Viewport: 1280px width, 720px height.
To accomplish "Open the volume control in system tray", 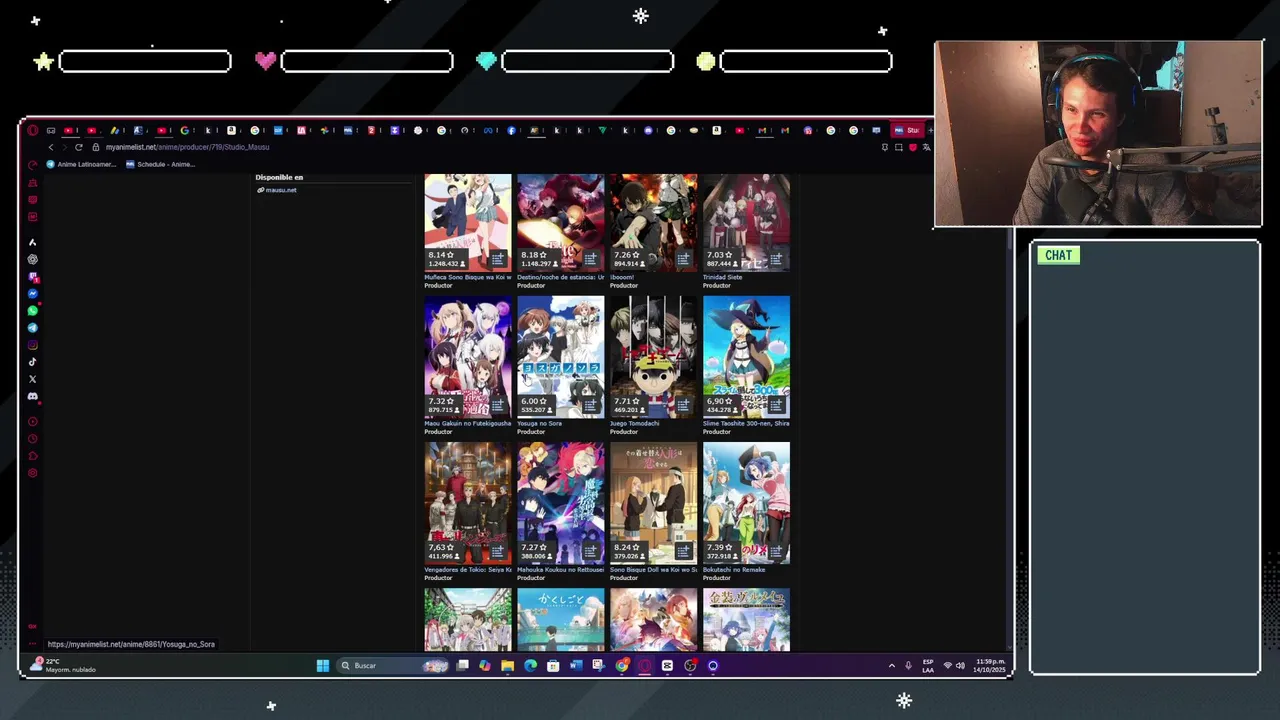I will [960, 665].
